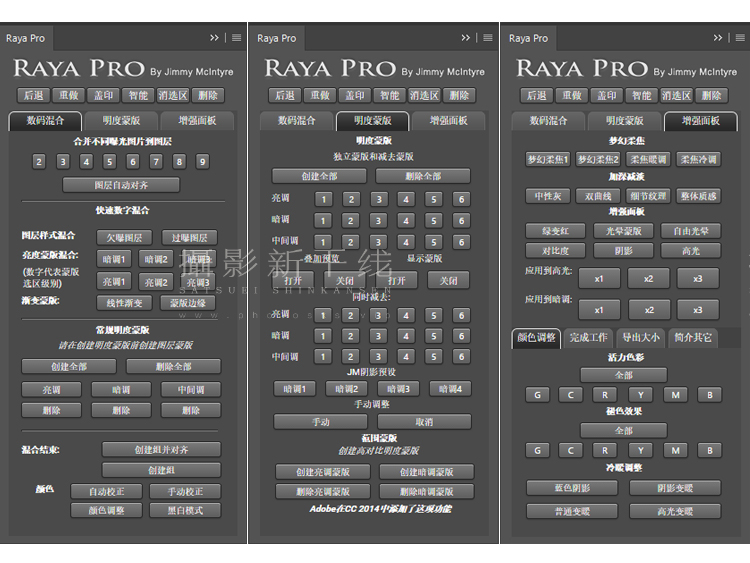Click the 中性灰 dodge and burn button
Screen dimensions: 750x563
548,196
